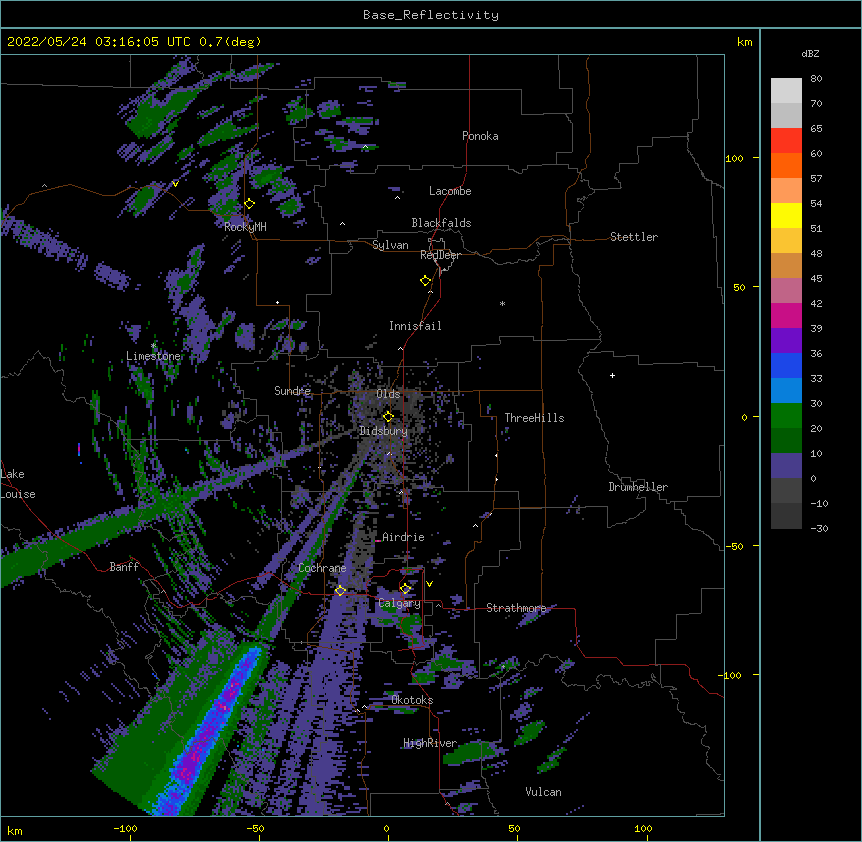Click the Didsbury town label
Viewport: 862px width, 842px height.
click(x=383, y=431)
